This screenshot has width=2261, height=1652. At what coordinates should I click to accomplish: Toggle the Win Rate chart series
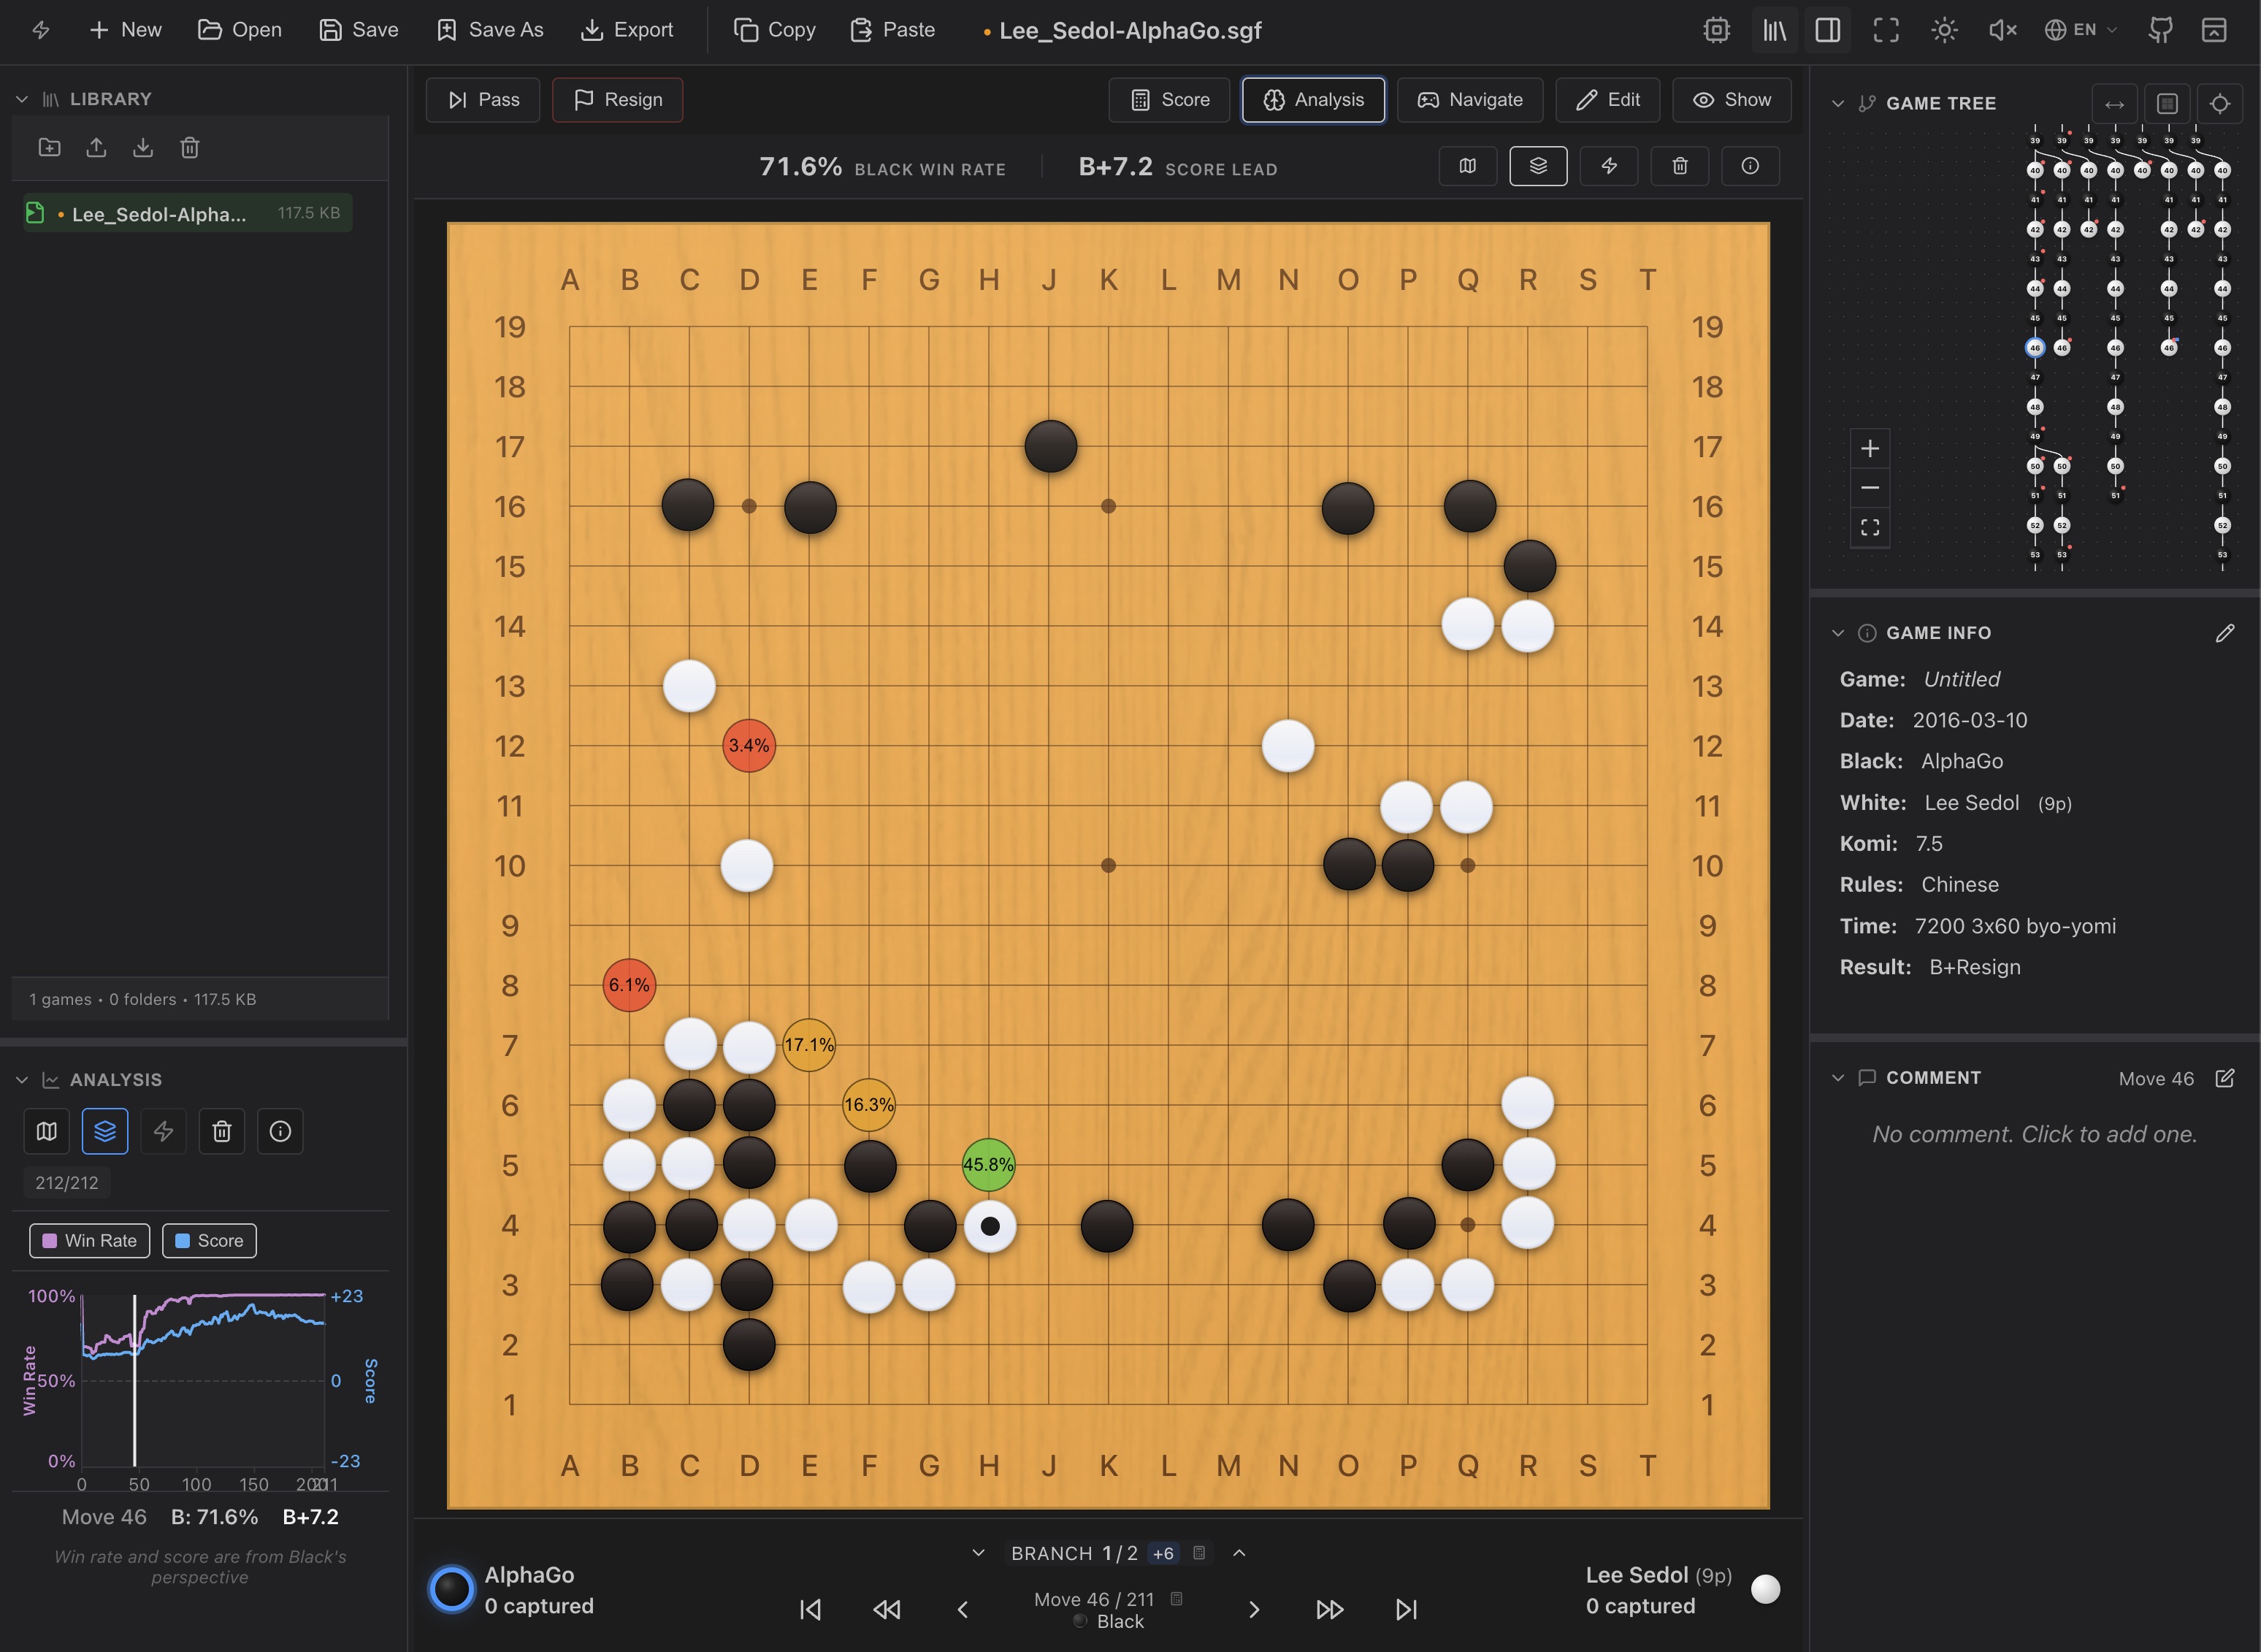click(x=89, y=1240)
